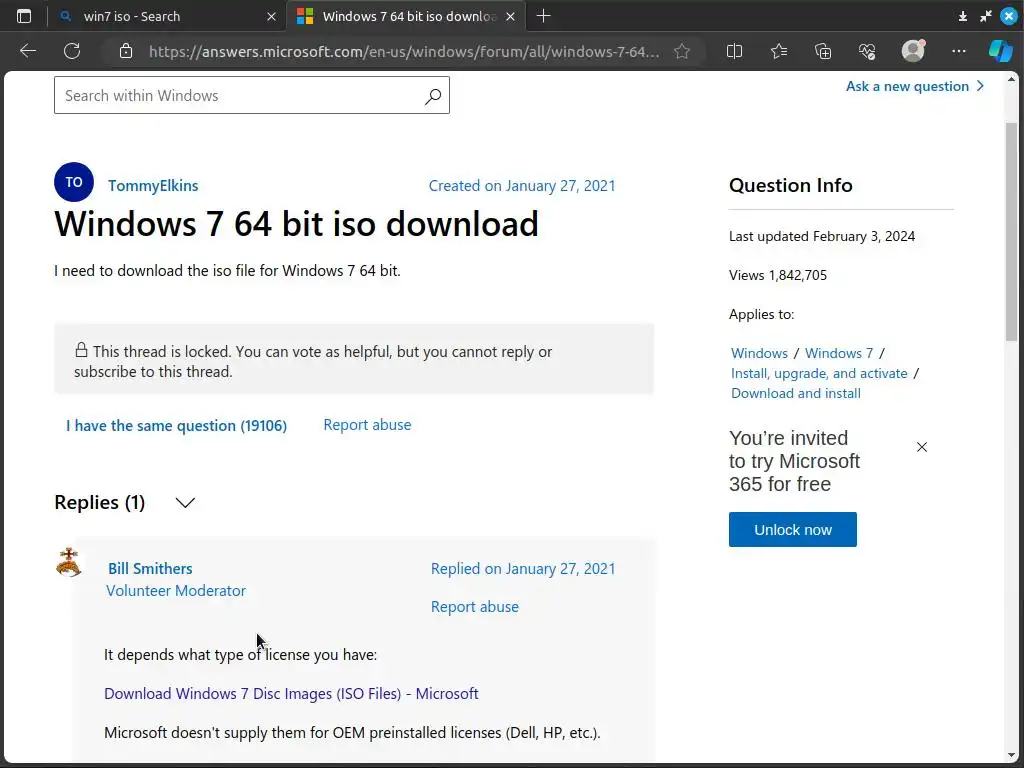Click the Volunteer Moderator label
Image resolution: width=1024 pixels, height=768 pixels.
point(176,591)
